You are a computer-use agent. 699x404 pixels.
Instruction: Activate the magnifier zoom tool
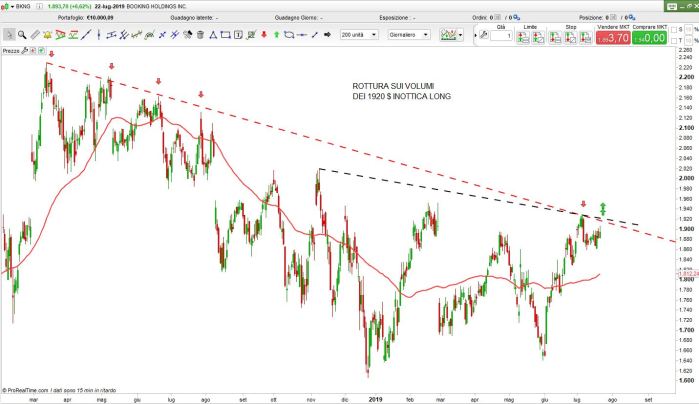[x=21, y=35]
